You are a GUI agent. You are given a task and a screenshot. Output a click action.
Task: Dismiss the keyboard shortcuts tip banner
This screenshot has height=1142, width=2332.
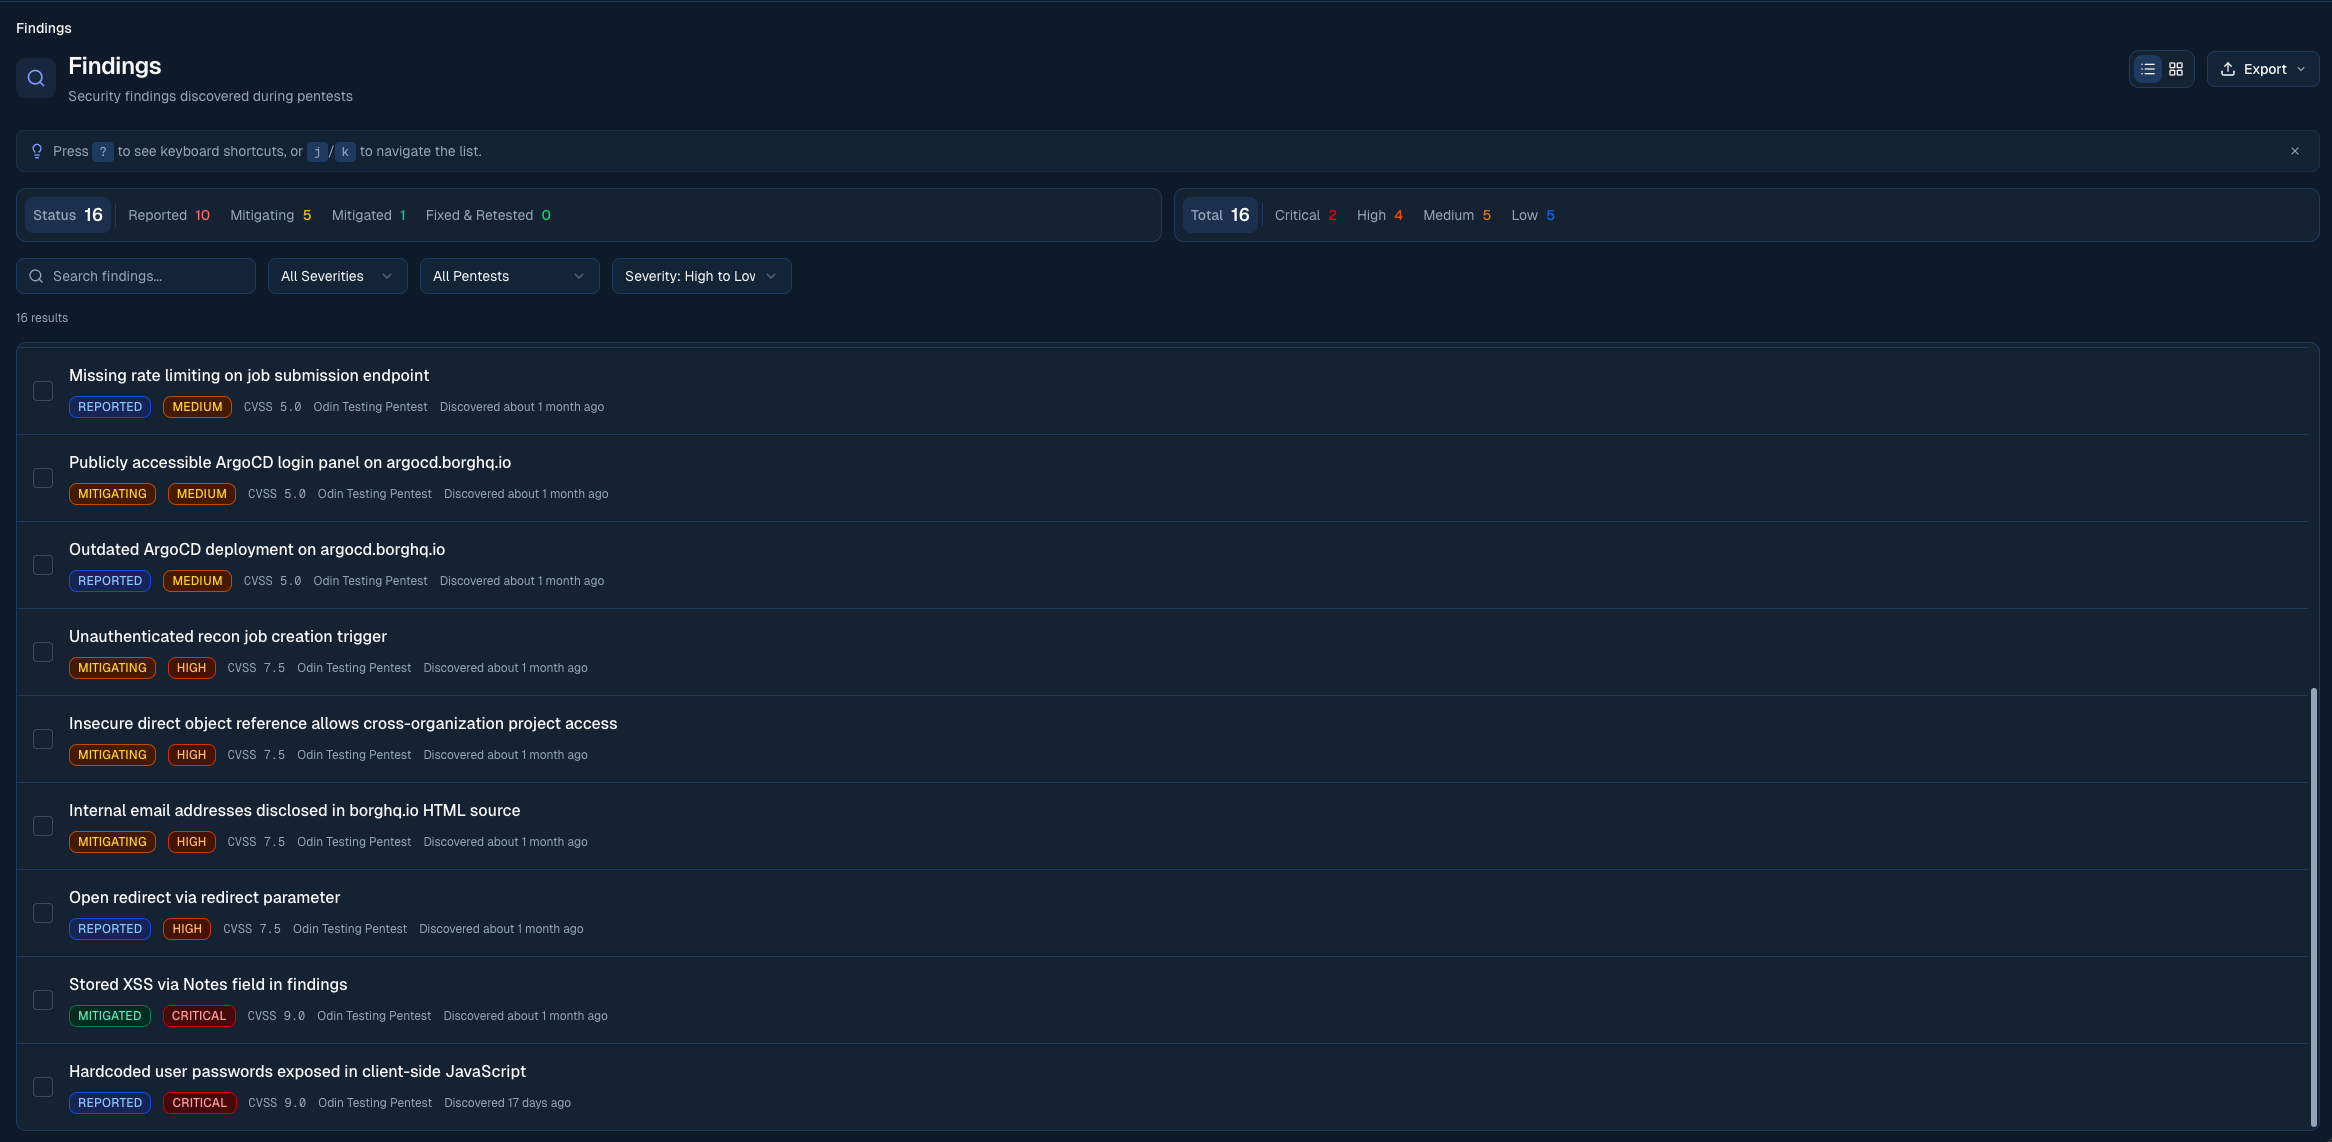pos(2294,150)
